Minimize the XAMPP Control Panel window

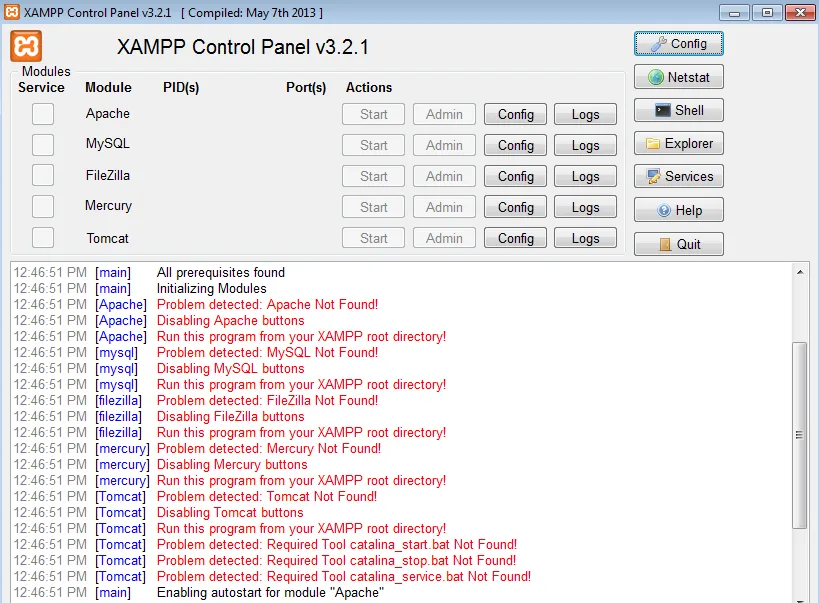click(734, 13)
